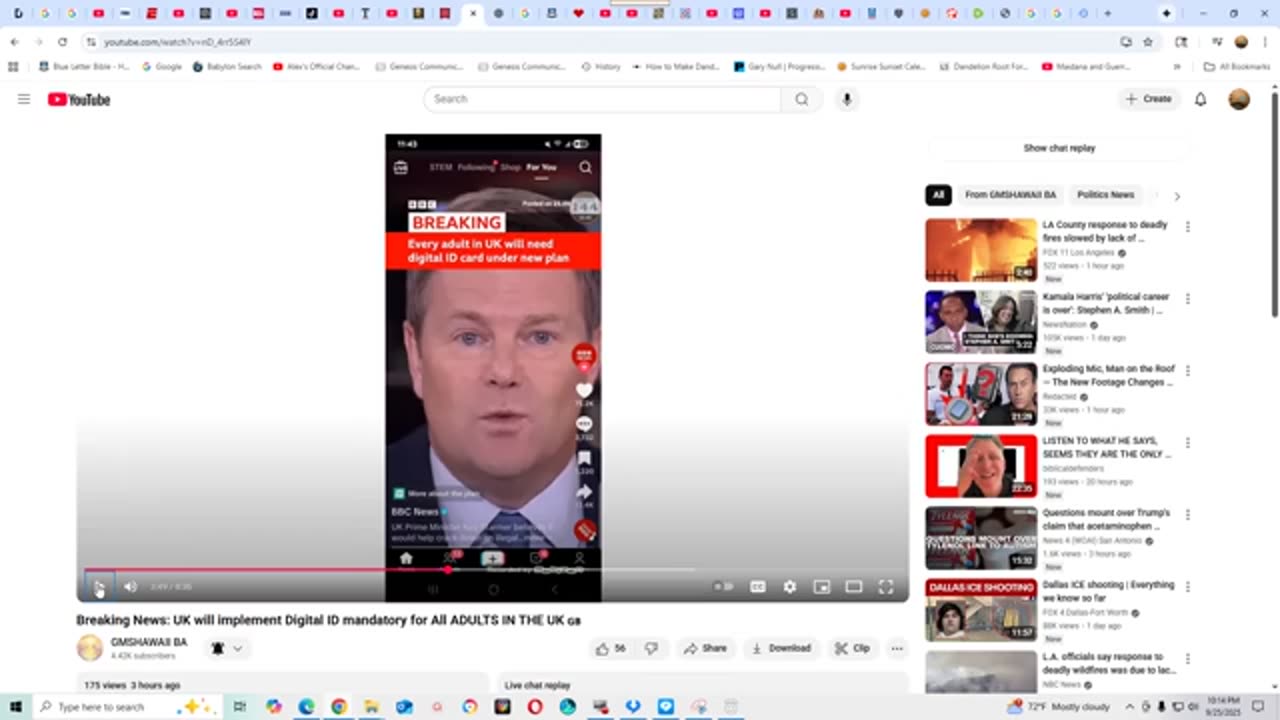Viewport: 1280px width, 720px height.
Task: Select the Politics News chip
Action: [x=1105, y=195]
